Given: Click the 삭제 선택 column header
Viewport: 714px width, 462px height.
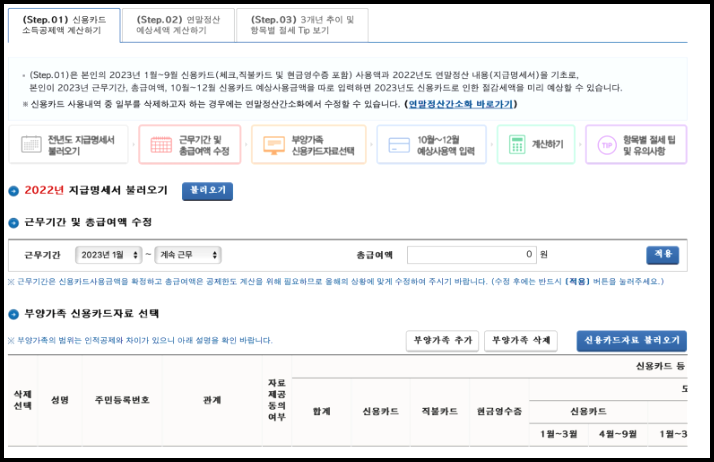Looking at the screenshot, I should click(23, 400).
